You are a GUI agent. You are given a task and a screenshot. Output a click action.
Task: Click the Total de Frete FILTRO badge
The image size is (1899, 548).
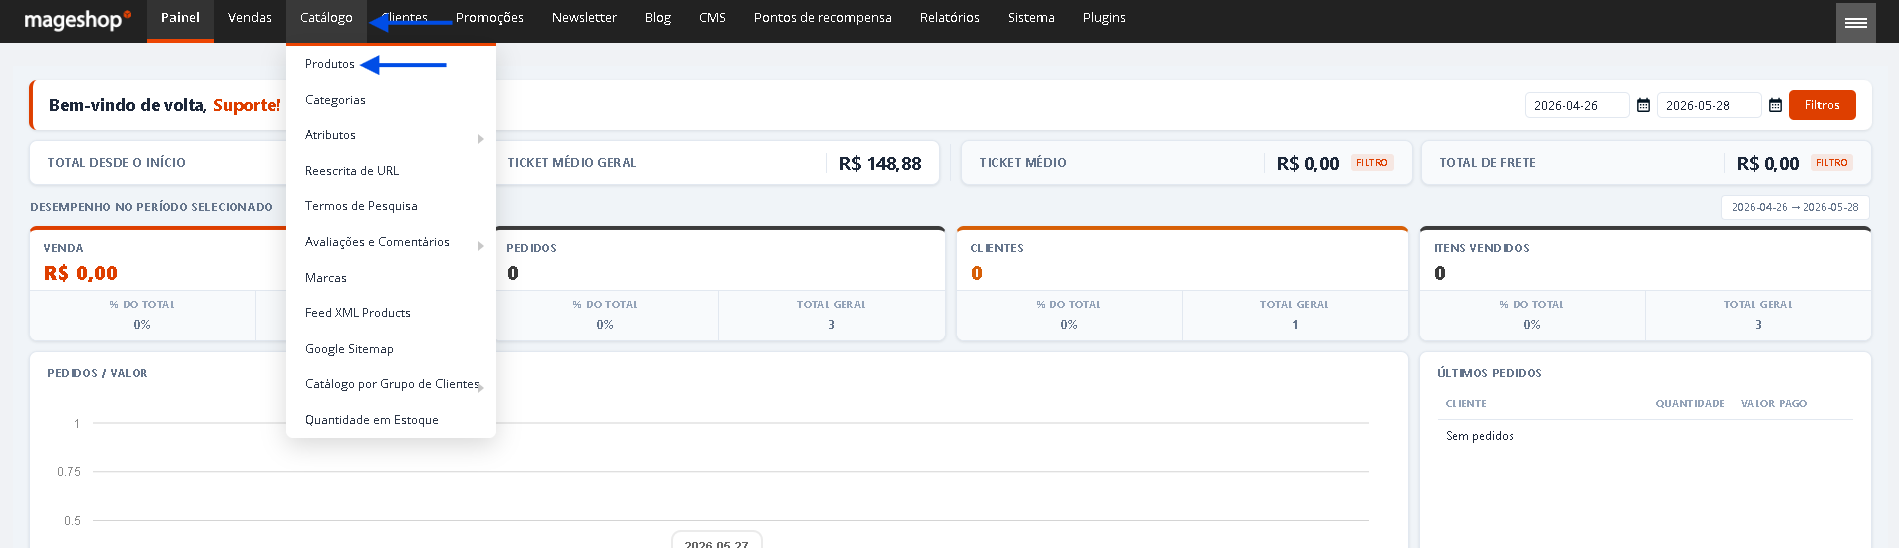(x=1832, y=163)
